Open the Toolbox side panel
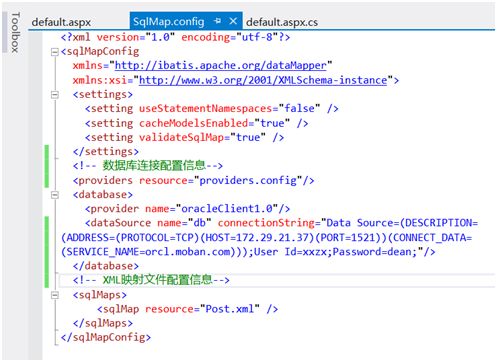 15,32
